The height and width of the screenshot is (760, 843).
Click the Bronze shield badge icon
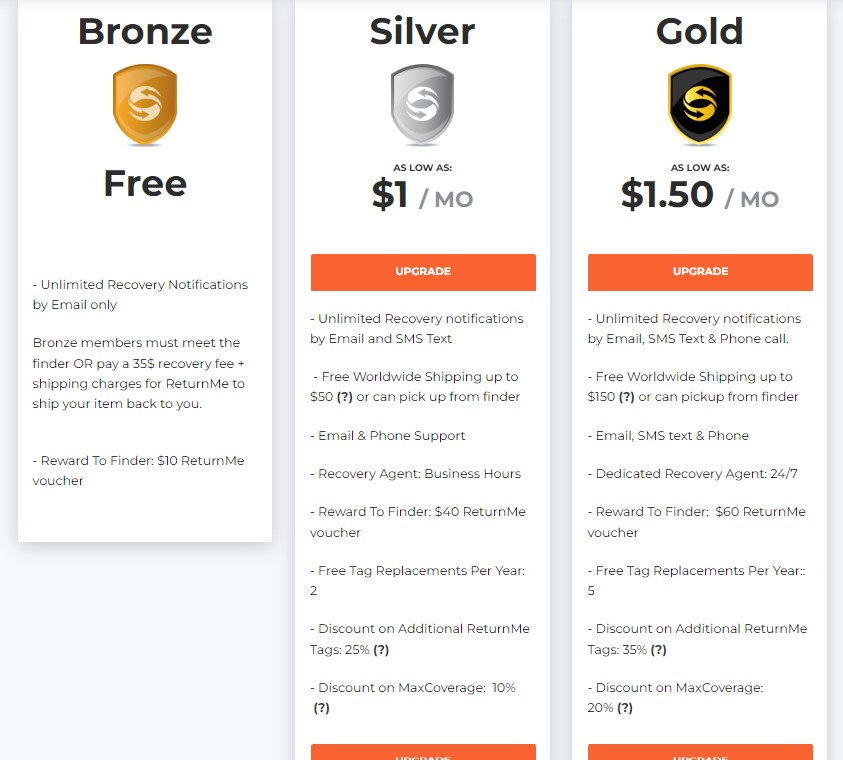click(145, 105)
